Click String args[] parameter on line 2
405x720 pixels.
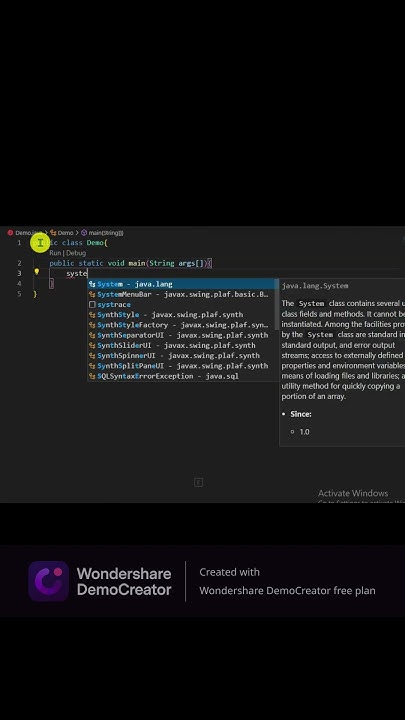pos(177,263)
